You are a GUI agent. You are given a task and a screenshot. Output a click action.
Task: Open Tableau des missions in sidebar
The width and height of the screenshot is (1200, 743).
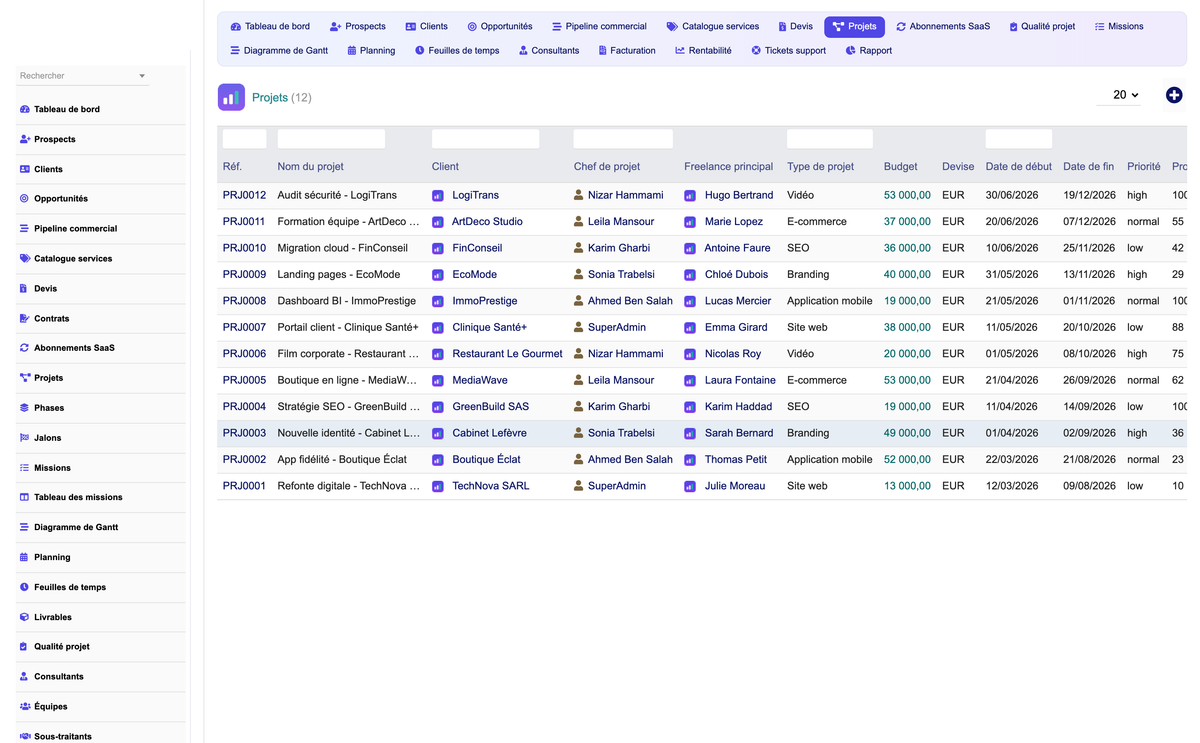(78, 497)
